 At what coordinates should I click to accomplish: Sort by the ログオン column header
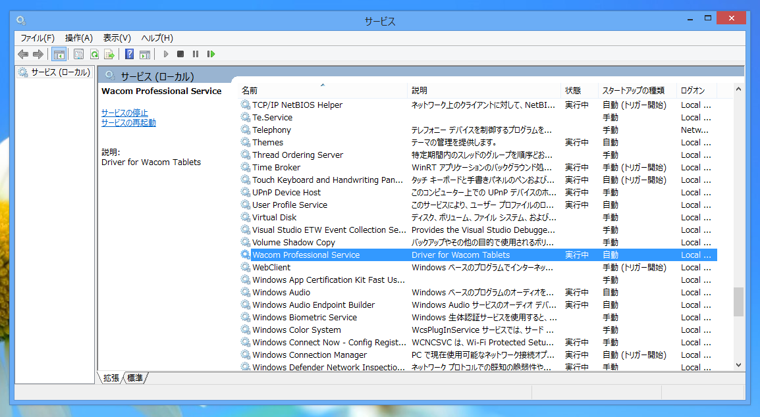pyautogui.click(x=697, y=91)
